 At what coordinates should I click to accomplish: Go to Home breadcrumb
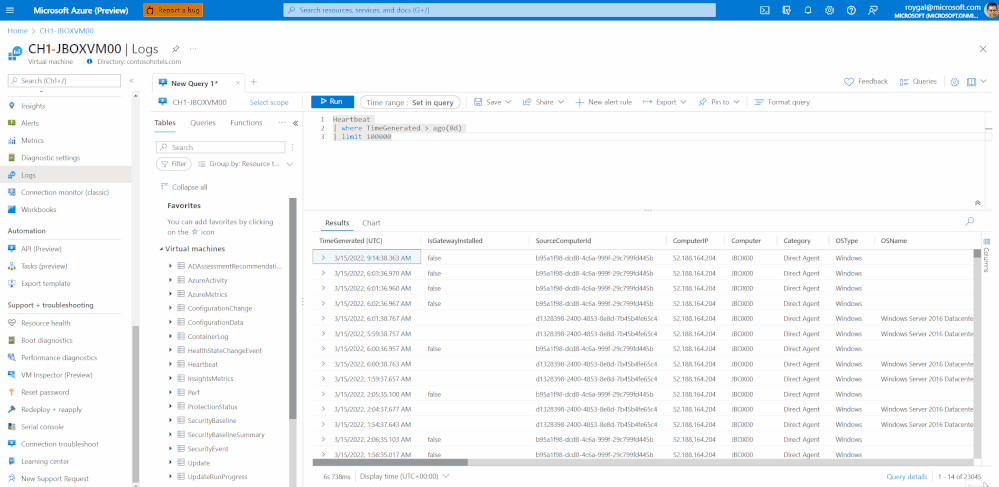pos(17,31)
